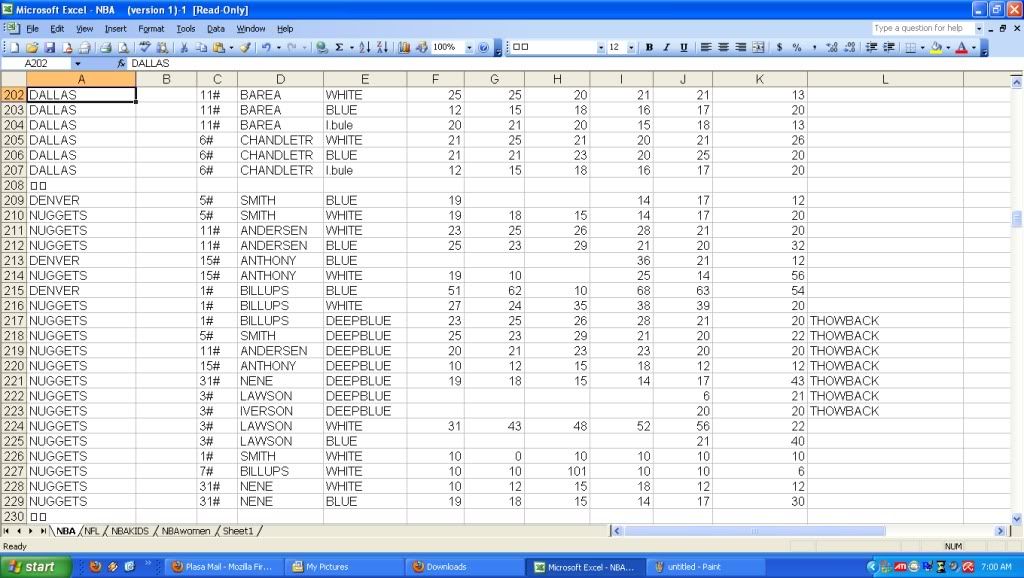Screen dimensions: 1024x578
Task: Open Excel Help with the question-mark icon
Action: (x=483, y=47)
